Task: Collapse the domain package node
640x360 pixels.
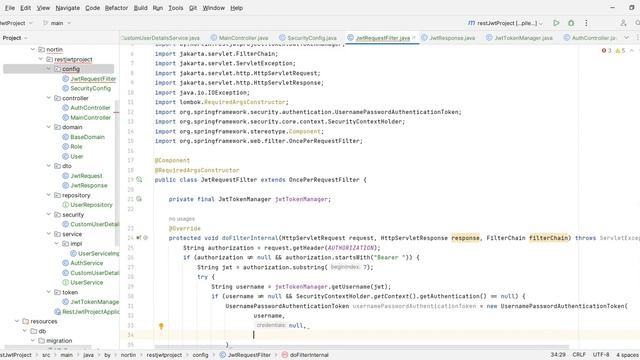Action: pyautogui.click(x=49, y=127)
